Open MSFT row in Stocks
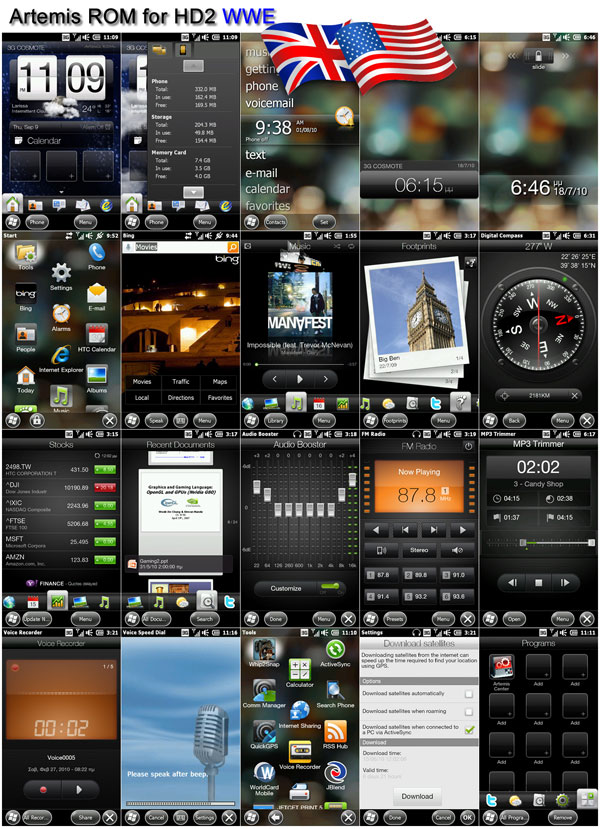This screenshot has width=600, height=829. coord(60,542)
